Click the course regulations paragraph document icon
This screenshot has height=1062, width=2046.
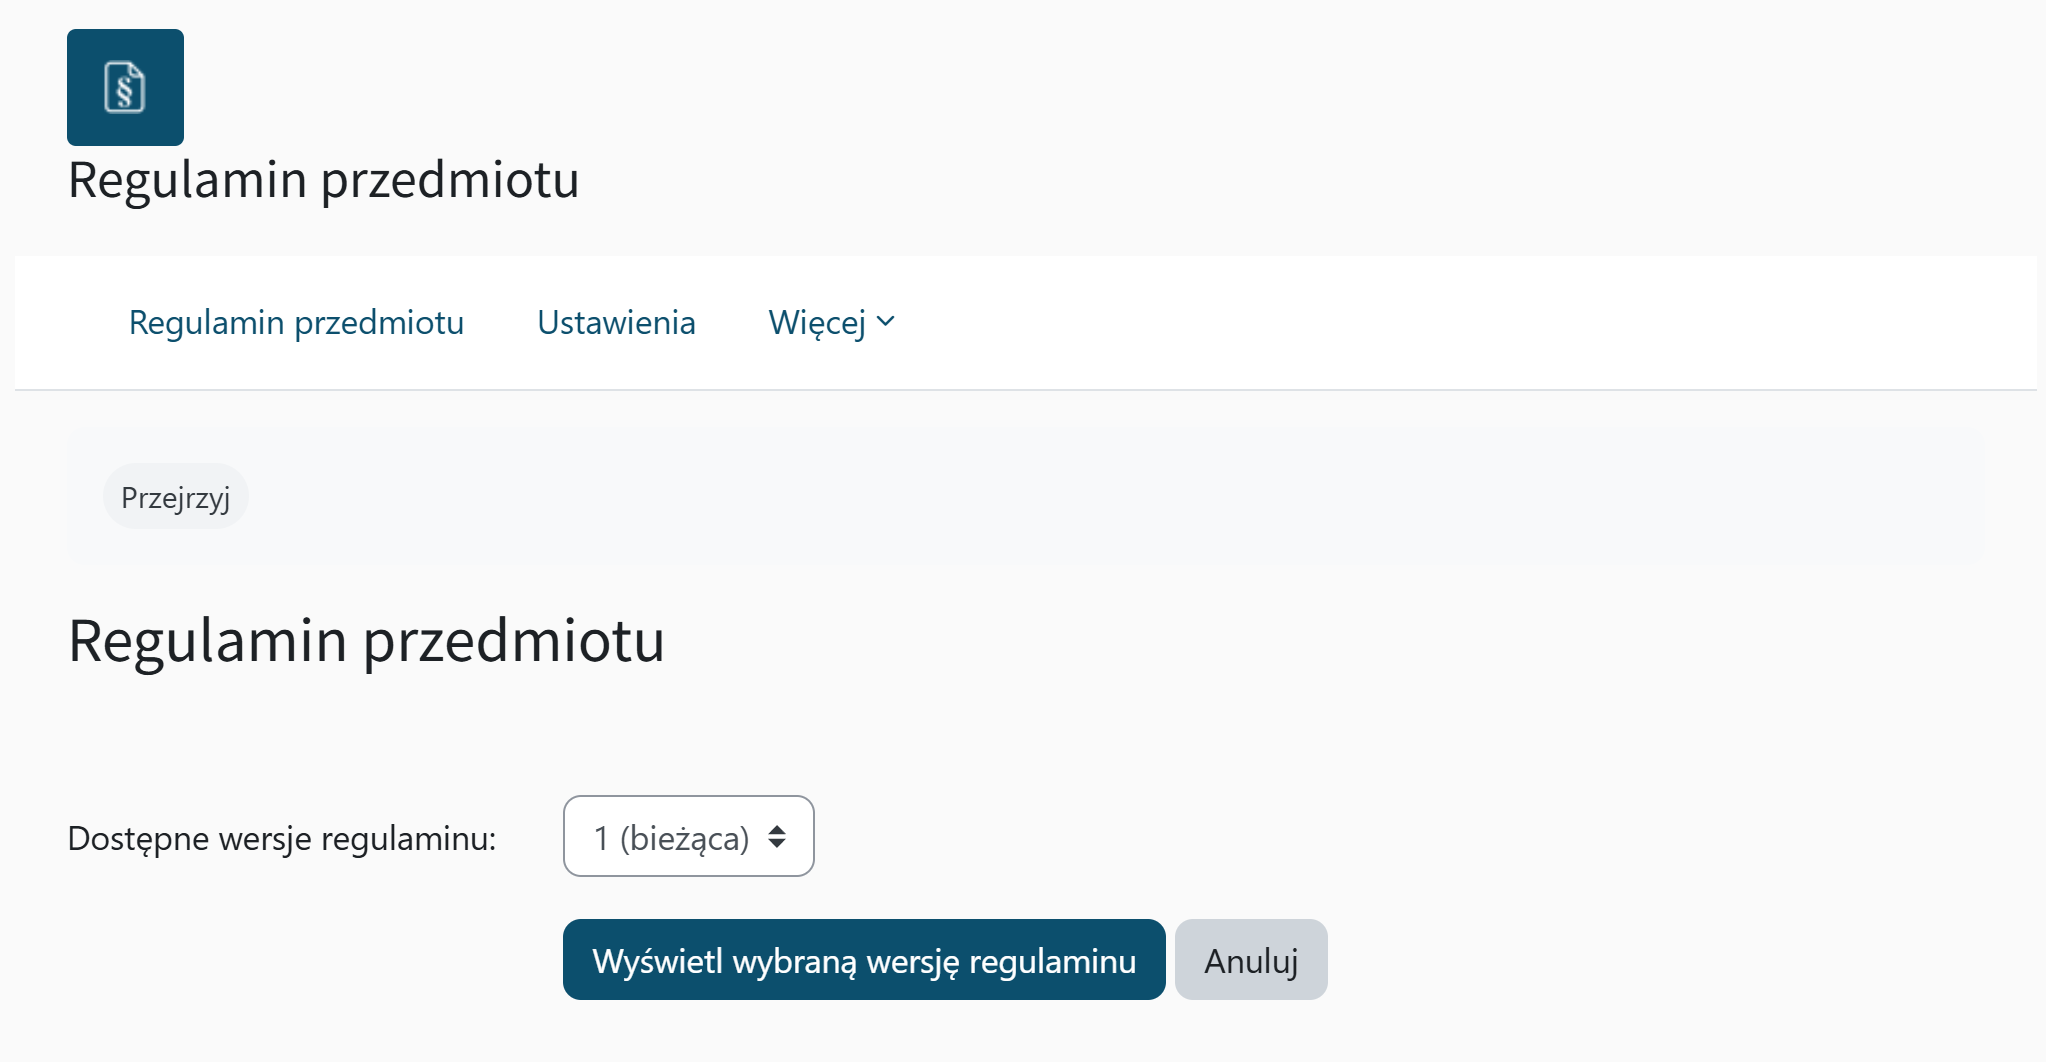pos(125,87)
